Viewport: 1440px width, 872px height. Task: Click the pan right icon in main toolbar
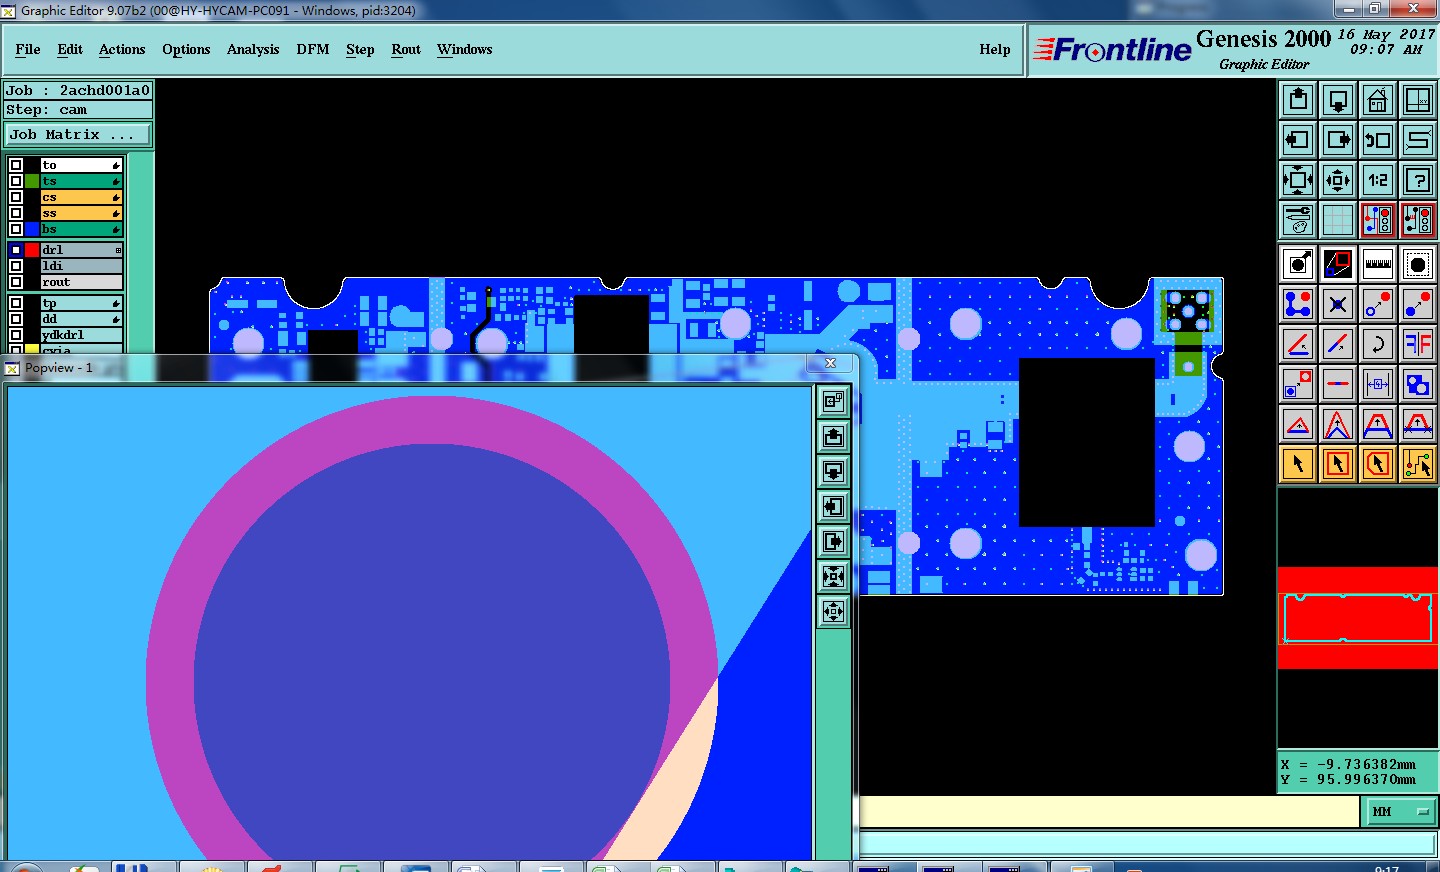tap(1337, 140)
